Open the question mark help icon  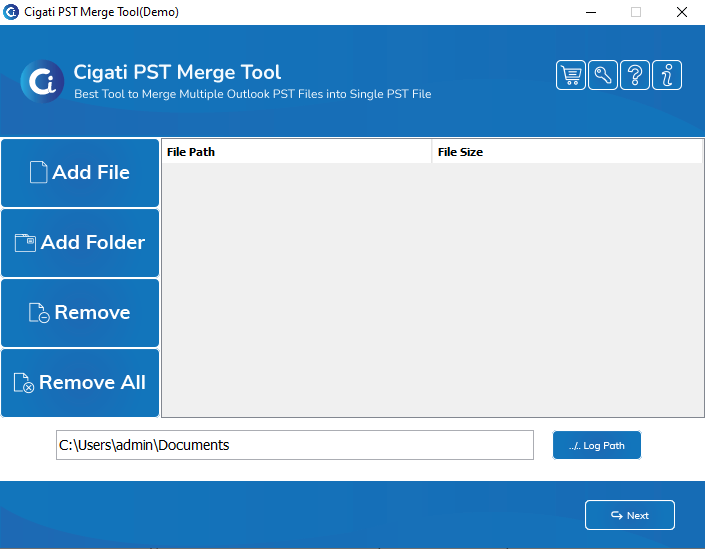click(634, 75)
